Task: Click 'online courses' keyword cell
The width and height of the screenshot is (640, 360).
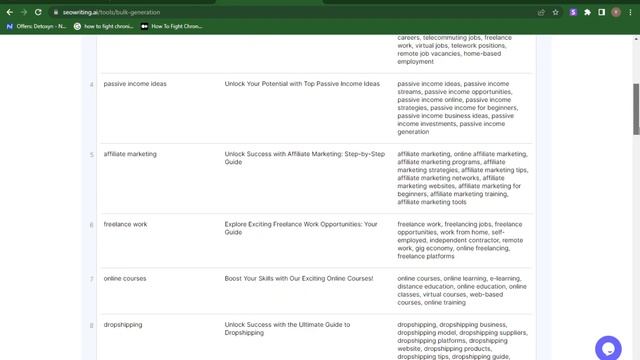Action: (125, 278)
